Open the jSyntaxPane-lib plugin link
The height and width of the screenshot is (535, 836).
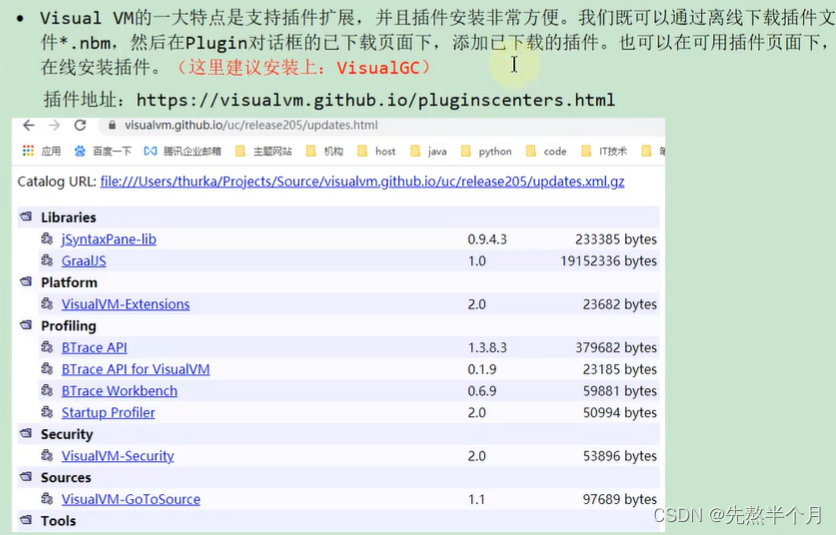(109, 239)
